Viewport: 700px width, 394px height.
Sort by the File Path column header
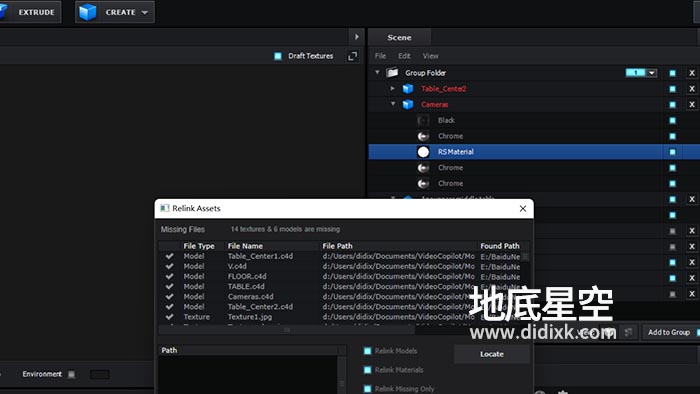[338, 246]
